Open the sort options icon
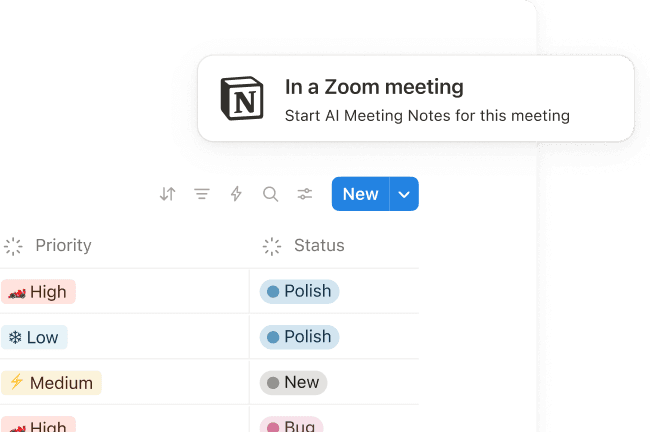 (x=167, y=194)
